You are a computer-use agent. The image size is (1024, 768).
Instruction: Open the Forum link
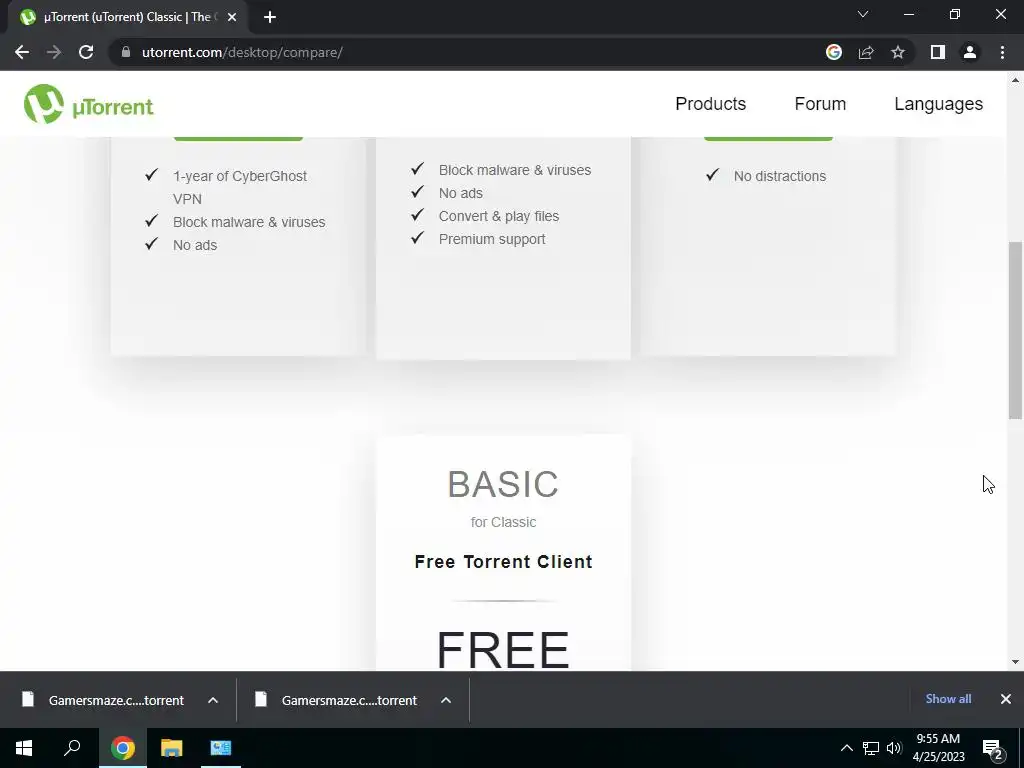click(820, 104)
